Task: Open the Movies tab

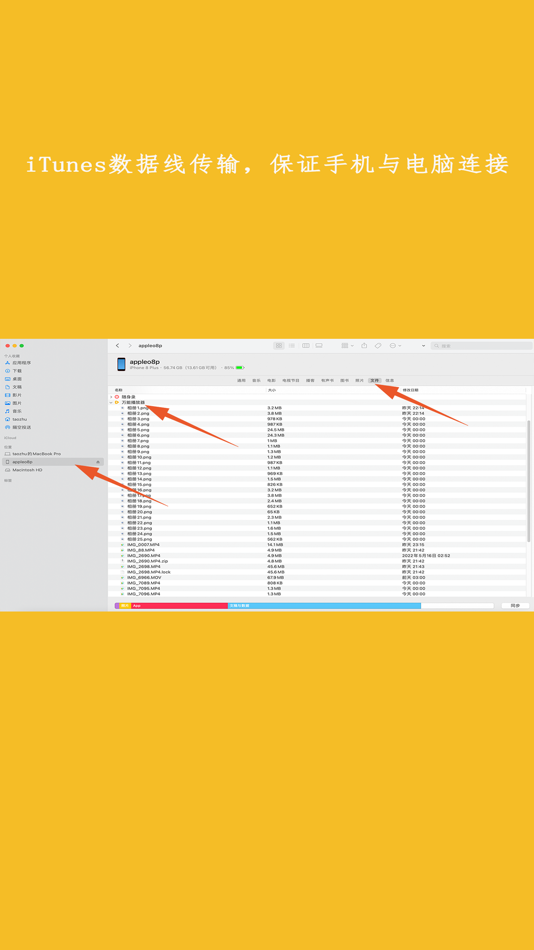Action: 271,380
